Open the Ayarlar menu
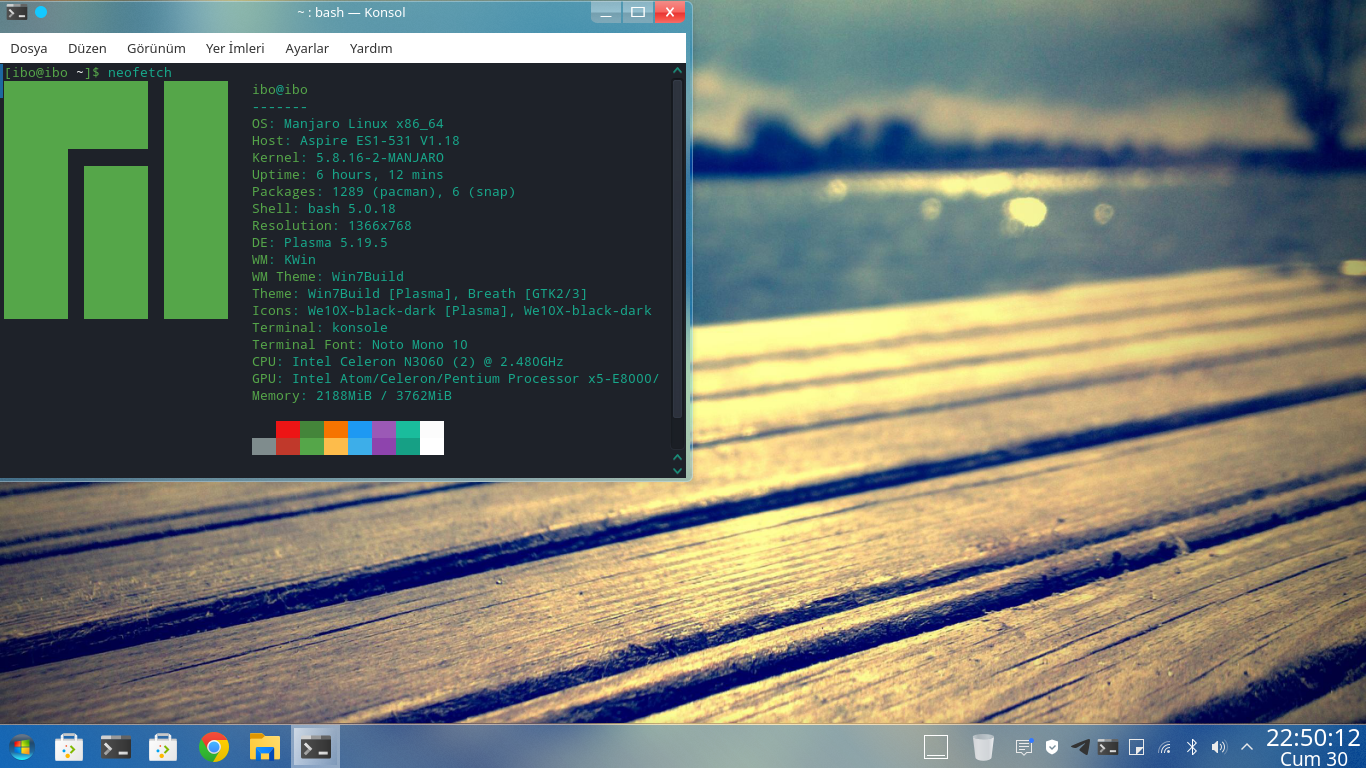Screen dimensions: 1366x768 click(307, 48)
